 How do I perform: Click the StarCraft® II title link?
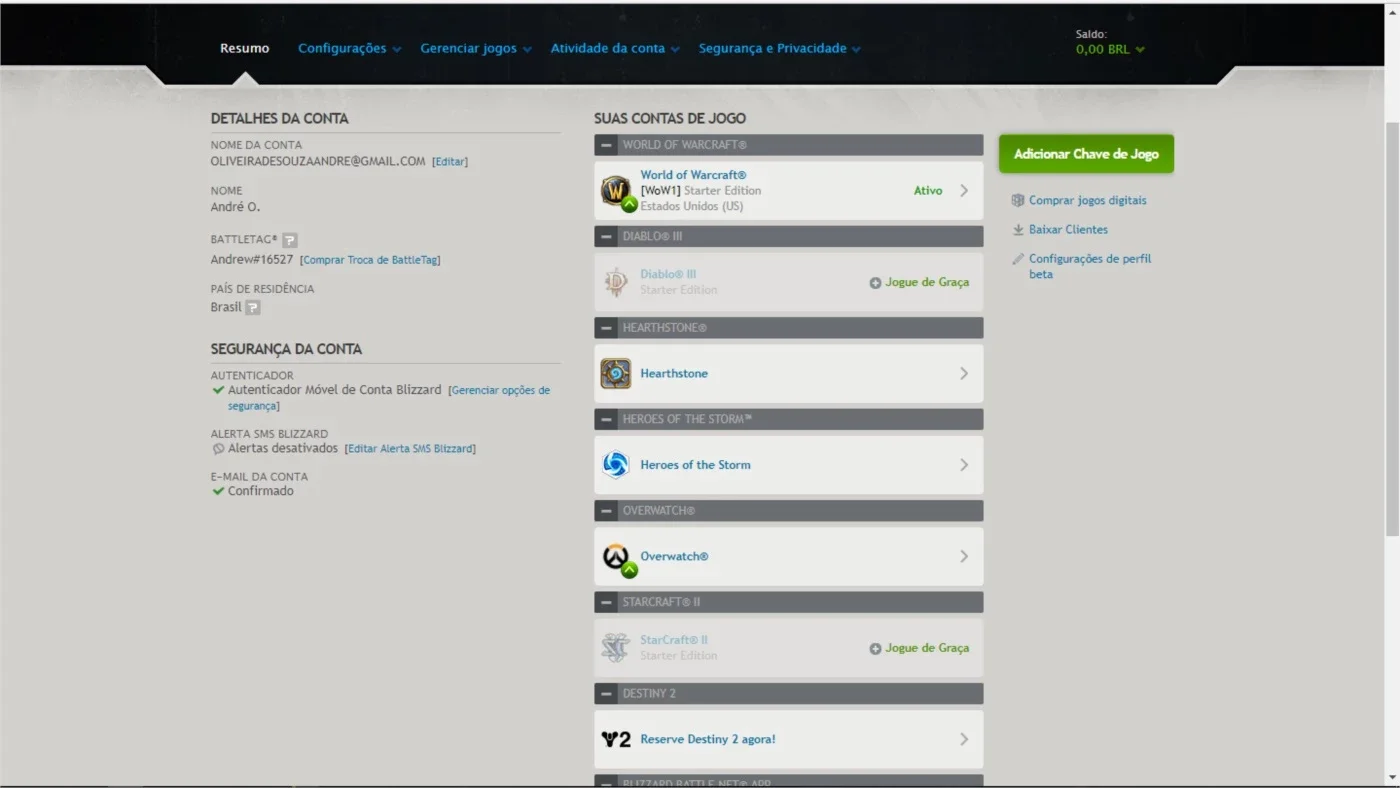tap(674, 640)
